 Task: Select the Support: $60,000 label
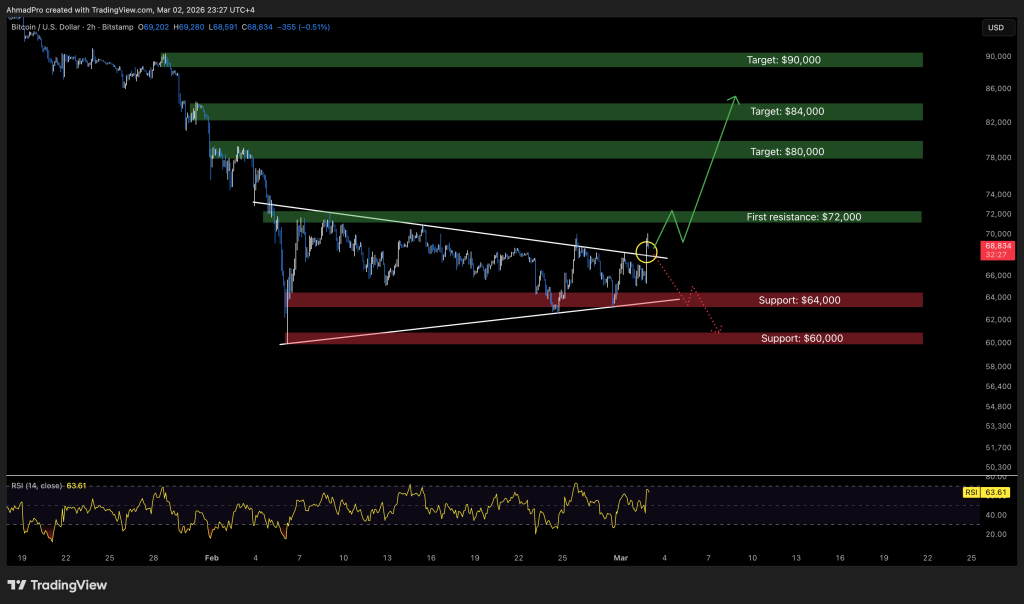coord(801,338)
